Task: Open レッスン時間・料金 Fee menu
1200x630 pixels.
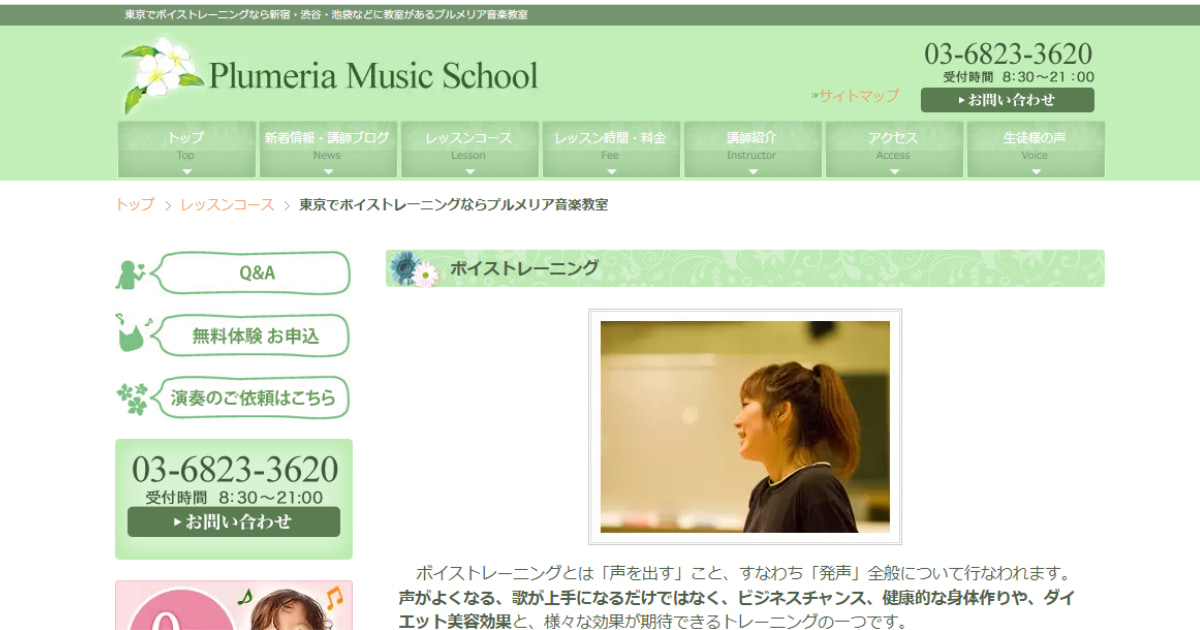Action: [x=610, y=150]
